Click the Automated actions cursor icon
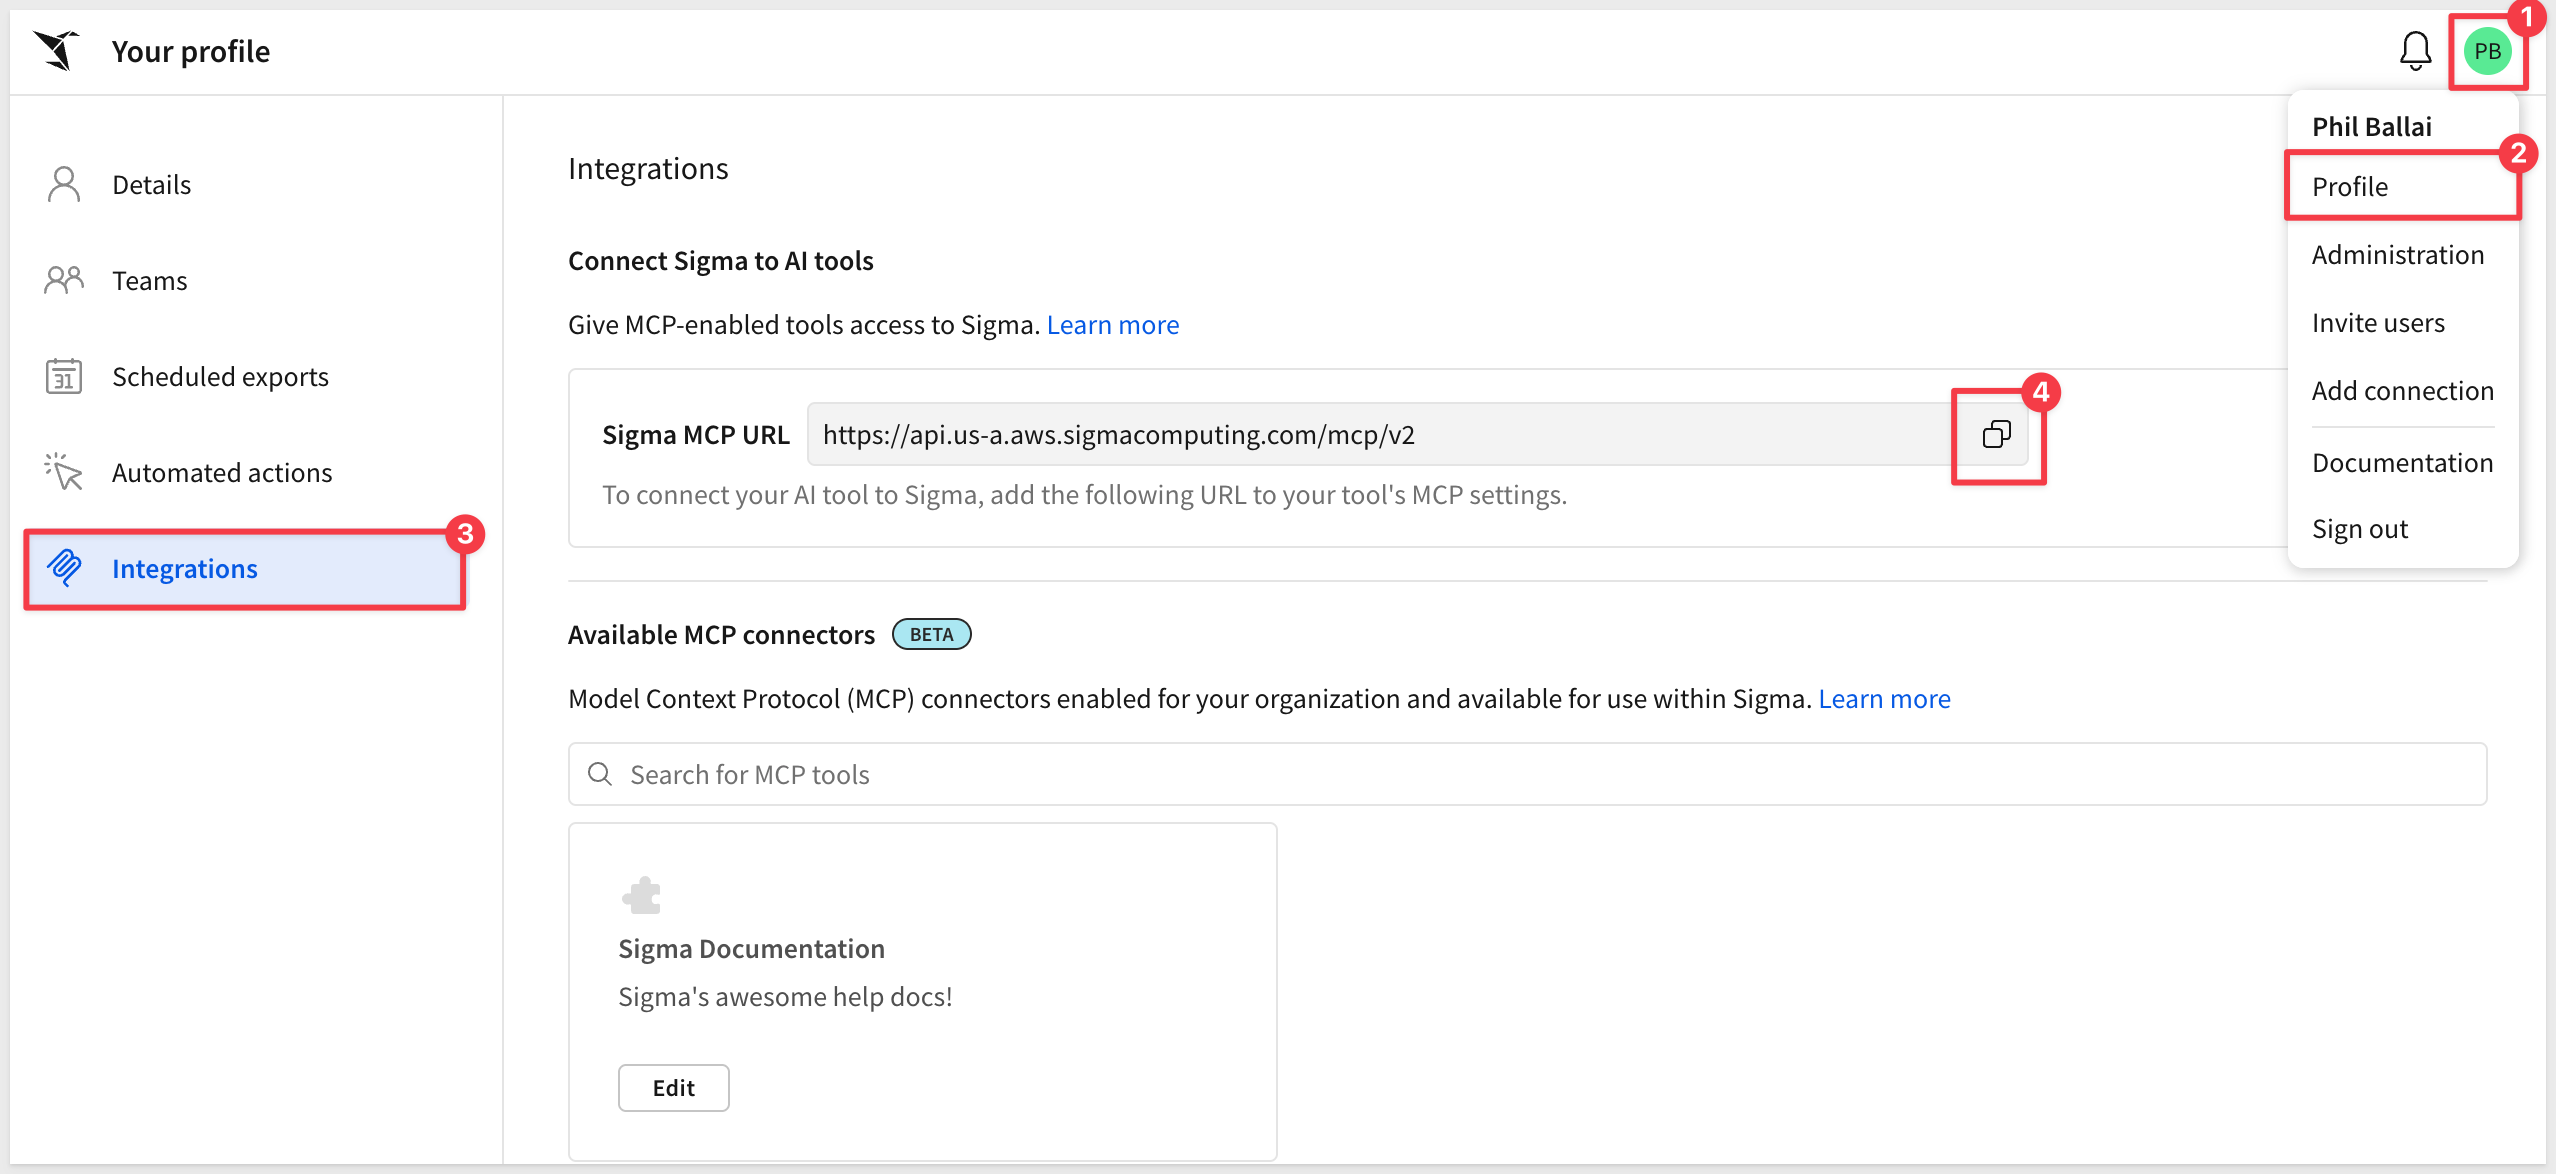This screenshot has height=1174, width=2556. point(64,472)
